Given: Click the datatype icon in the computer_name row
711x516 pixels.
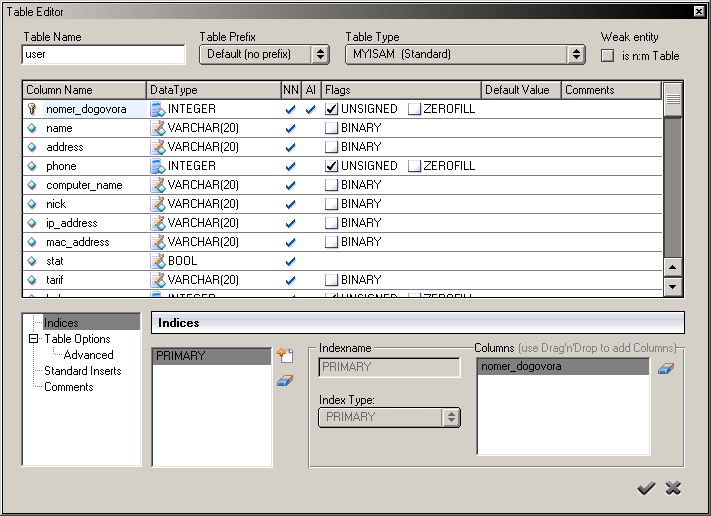Looking at the screenshot, I should [158, 185].
